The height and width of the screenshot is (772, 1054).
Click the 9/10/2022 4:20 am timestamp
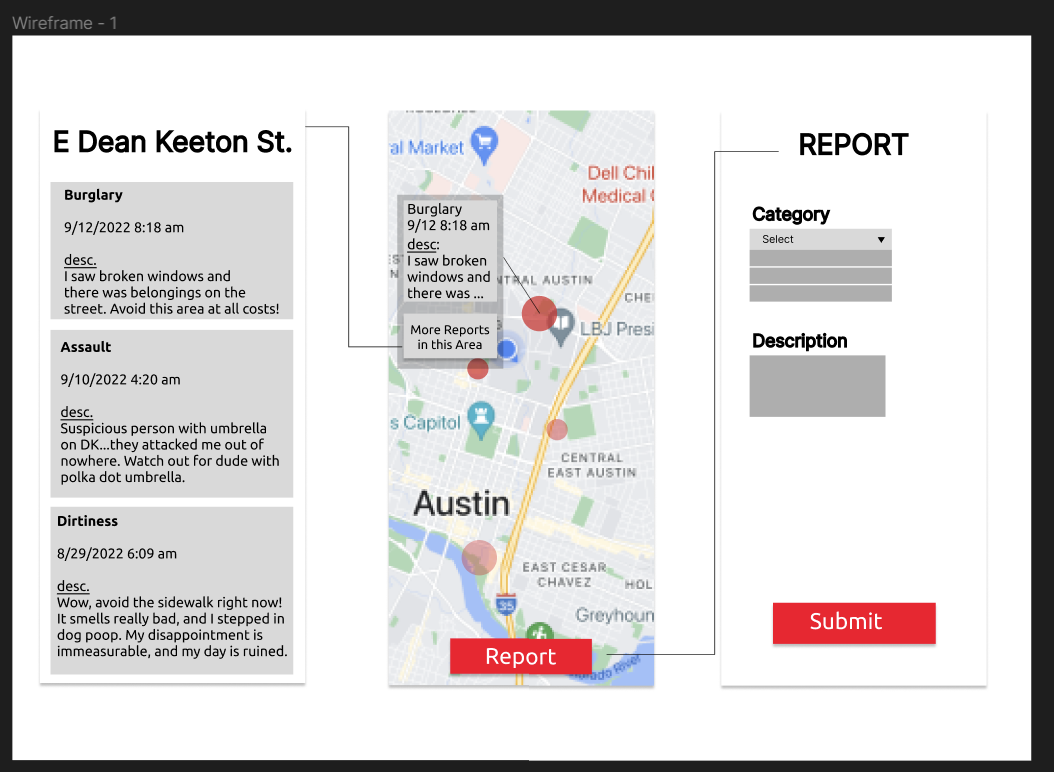tap(120, 379)
